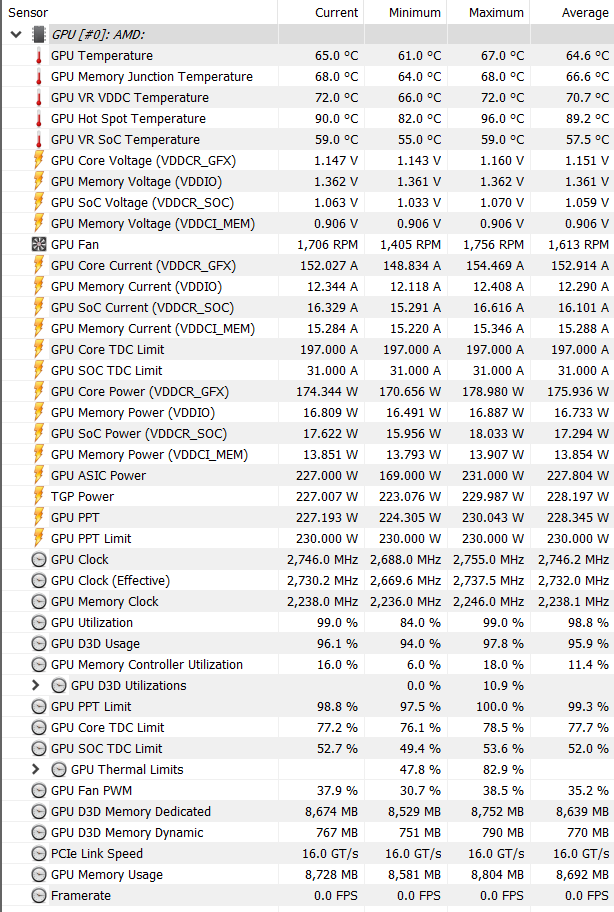614x912 pixels.
Task: Click lightning icon of GPU Core Current (VDDCR_GFX)
Action: pos(38,265)
